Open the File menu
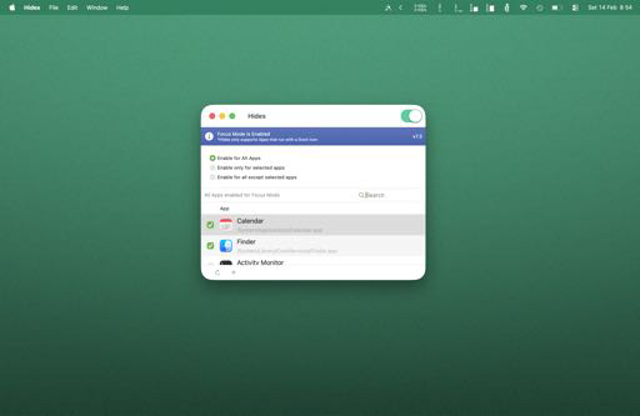The height and width of the screenshot is (416, 640). pos(53,7)
